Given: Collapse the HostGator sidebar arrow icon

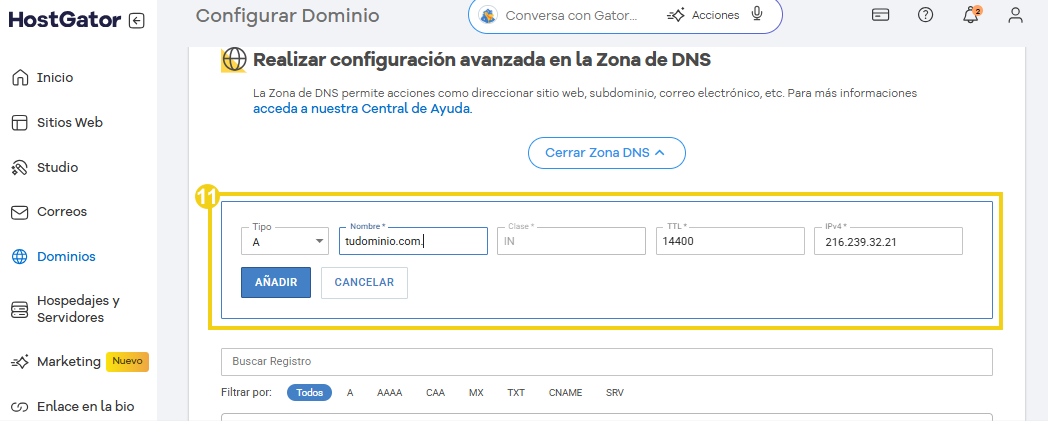Looking at the screenshot, I should tap(136, 20).
